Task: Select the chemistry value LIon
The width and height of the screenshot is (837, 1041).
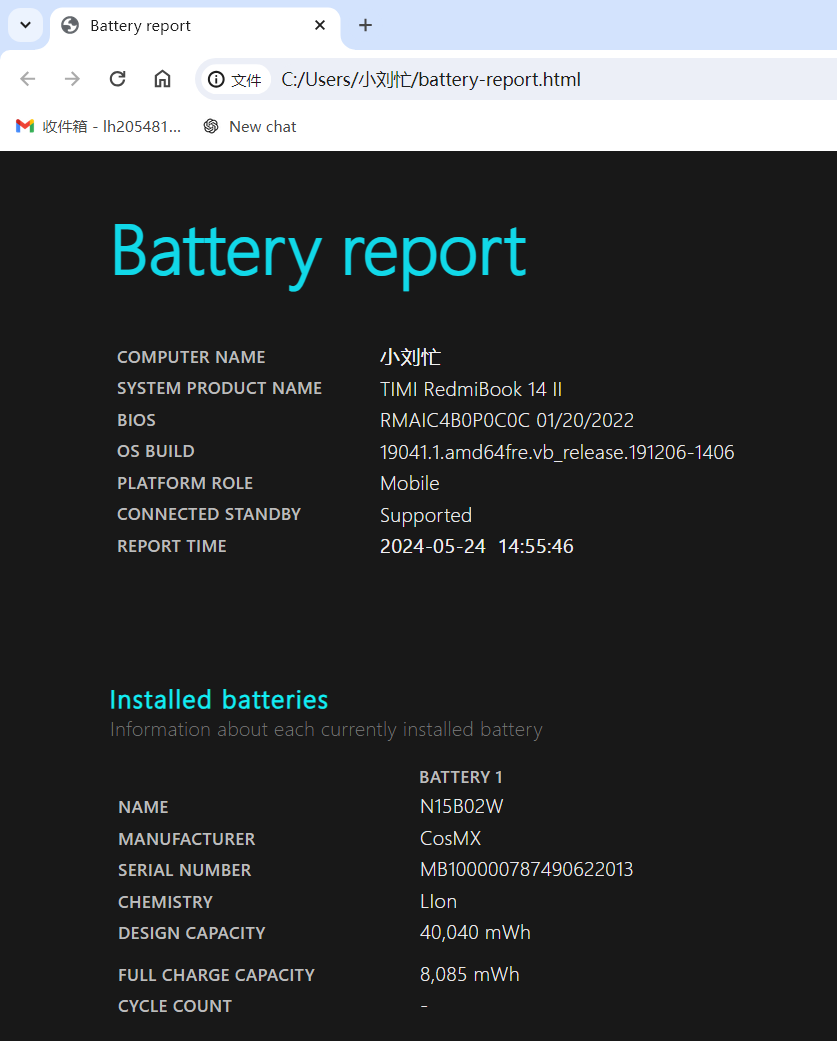Action: pos(438,902)
